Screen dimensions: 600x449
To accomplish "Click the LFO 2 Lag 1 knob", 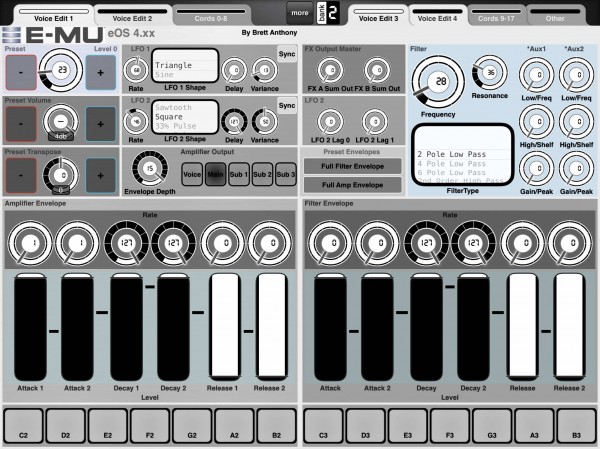I will click(x=375, y=122).
